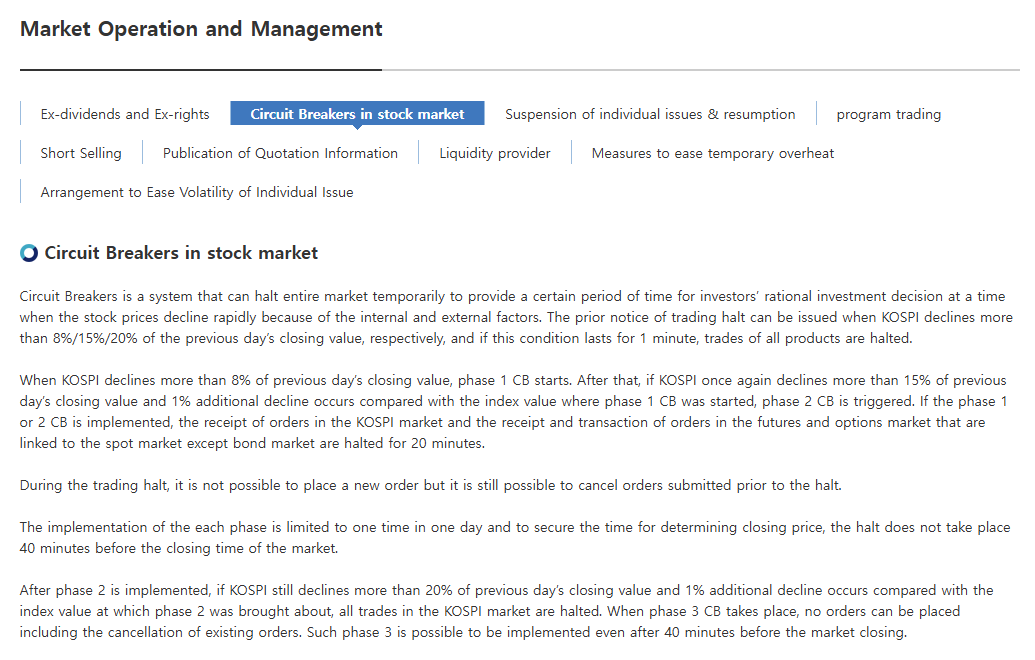Switch to the program trading tab
The image size is (1035, 660).
tap(888, 114)
